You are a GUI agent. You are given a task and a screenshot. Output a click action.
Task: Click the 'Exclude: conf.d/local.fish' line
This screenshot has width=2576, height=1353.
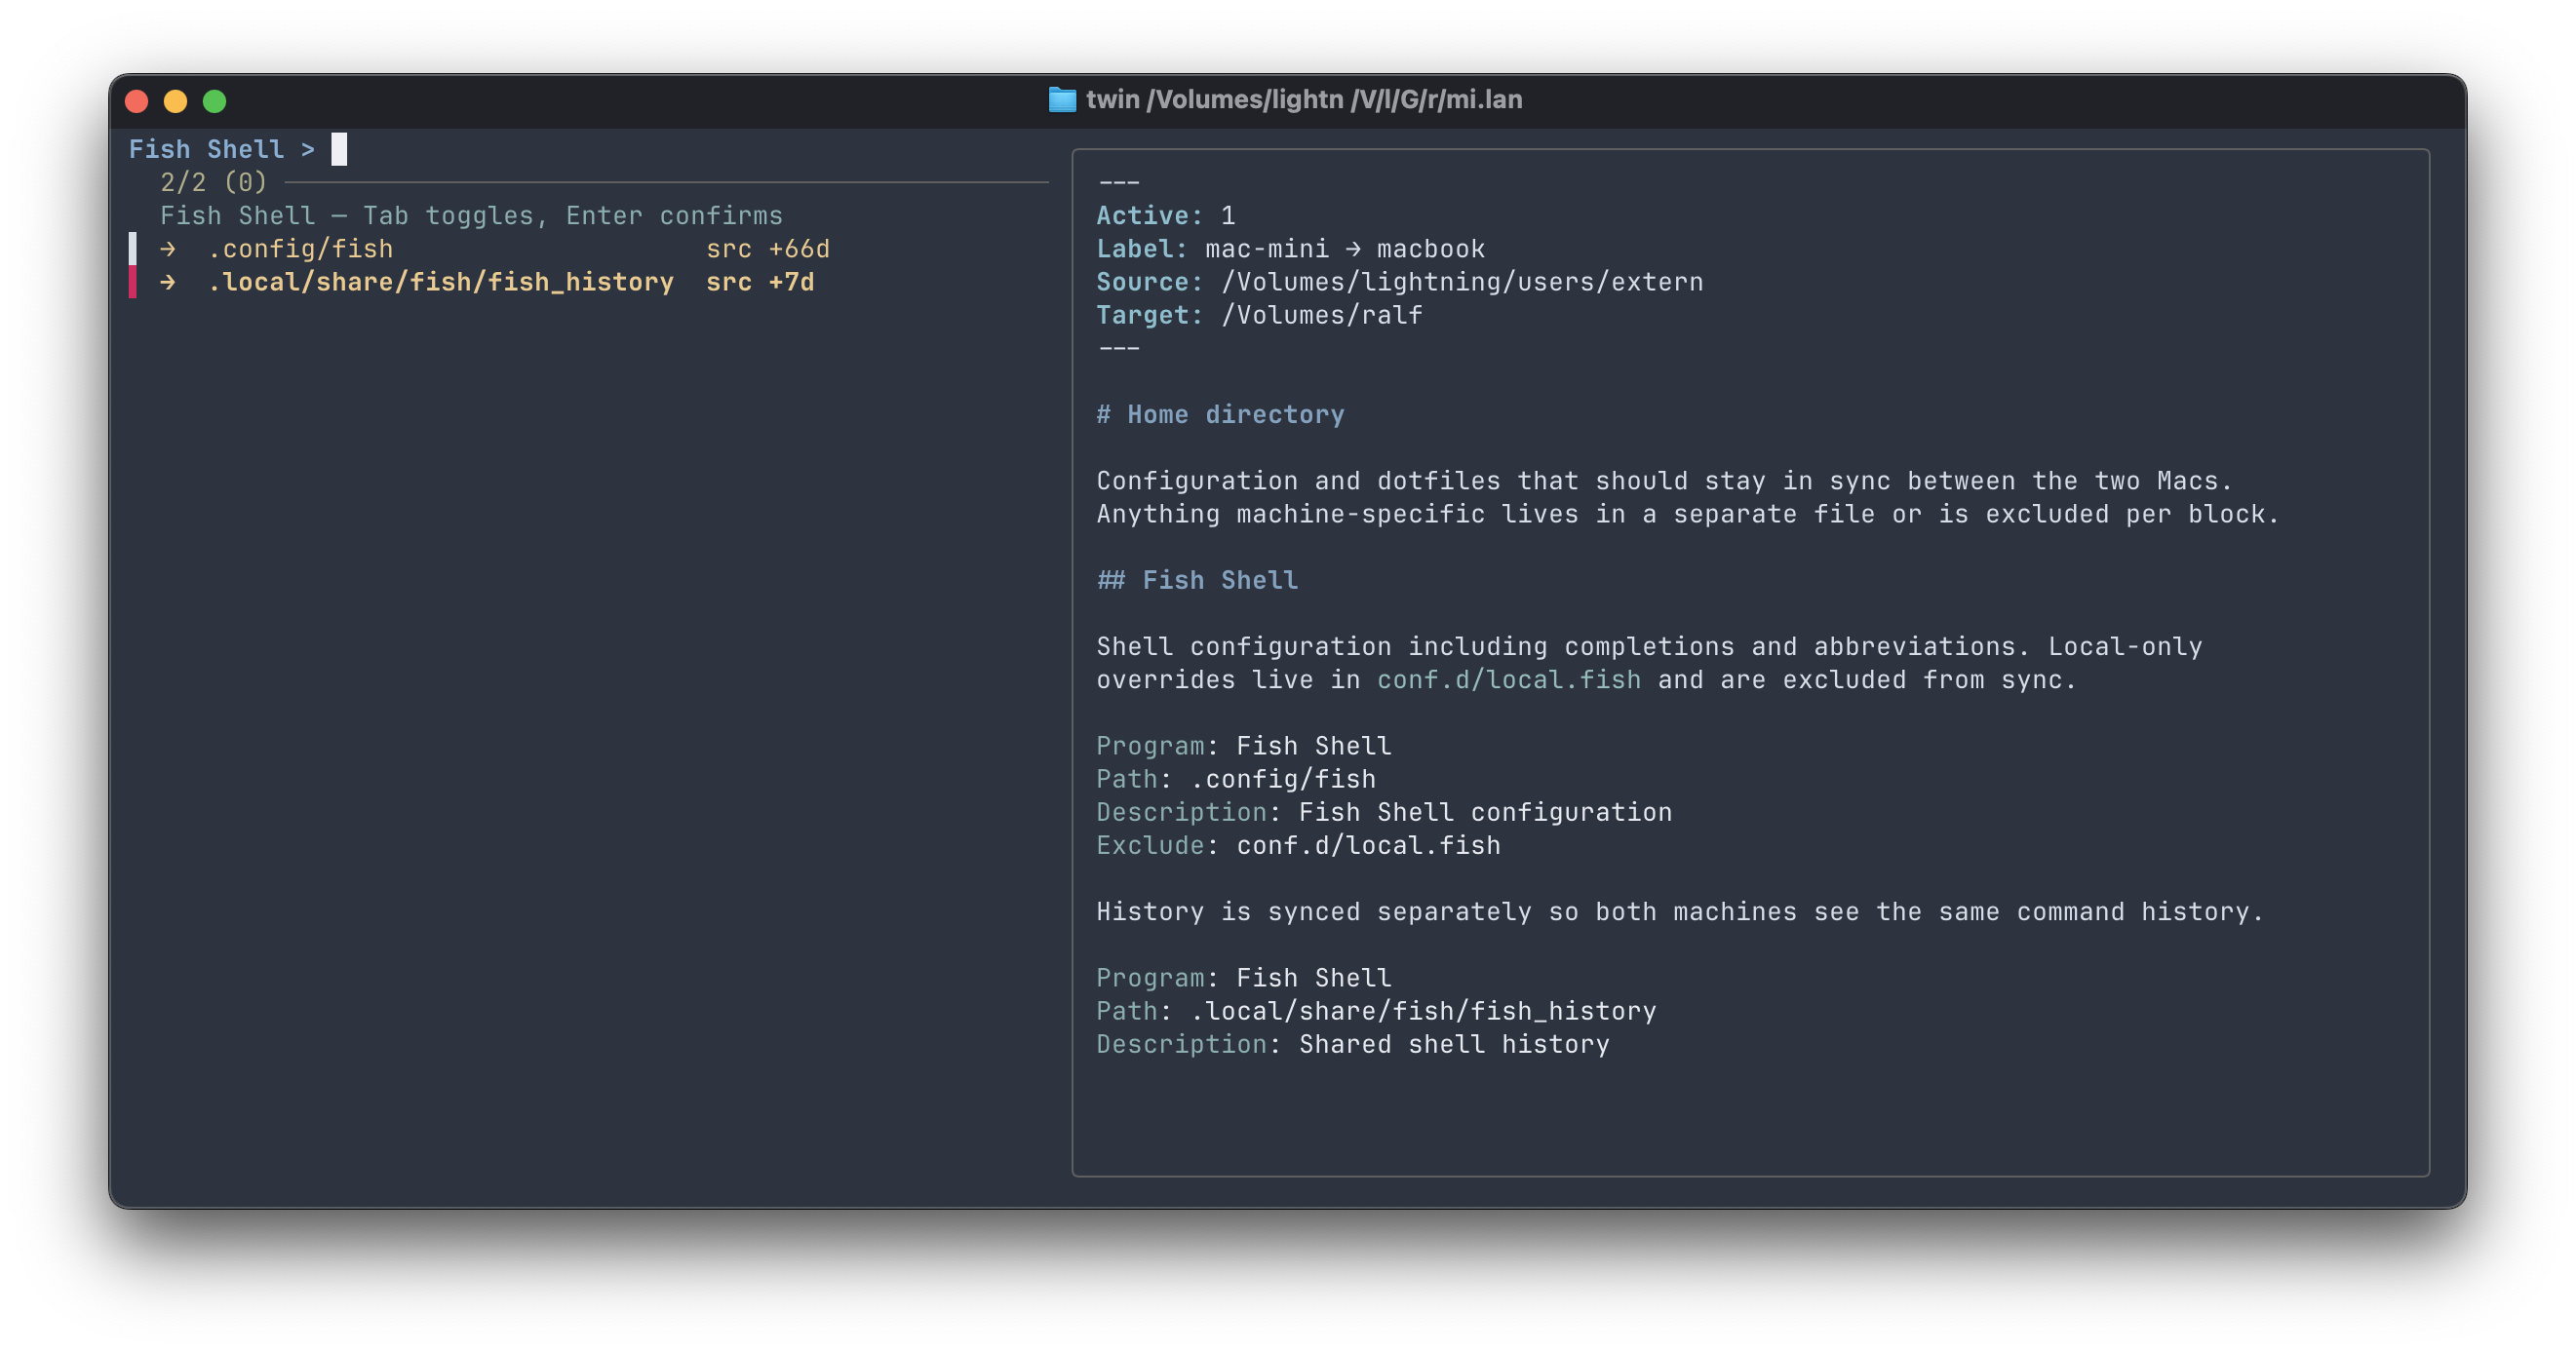pyautogui.click(x=1298, y=846)
